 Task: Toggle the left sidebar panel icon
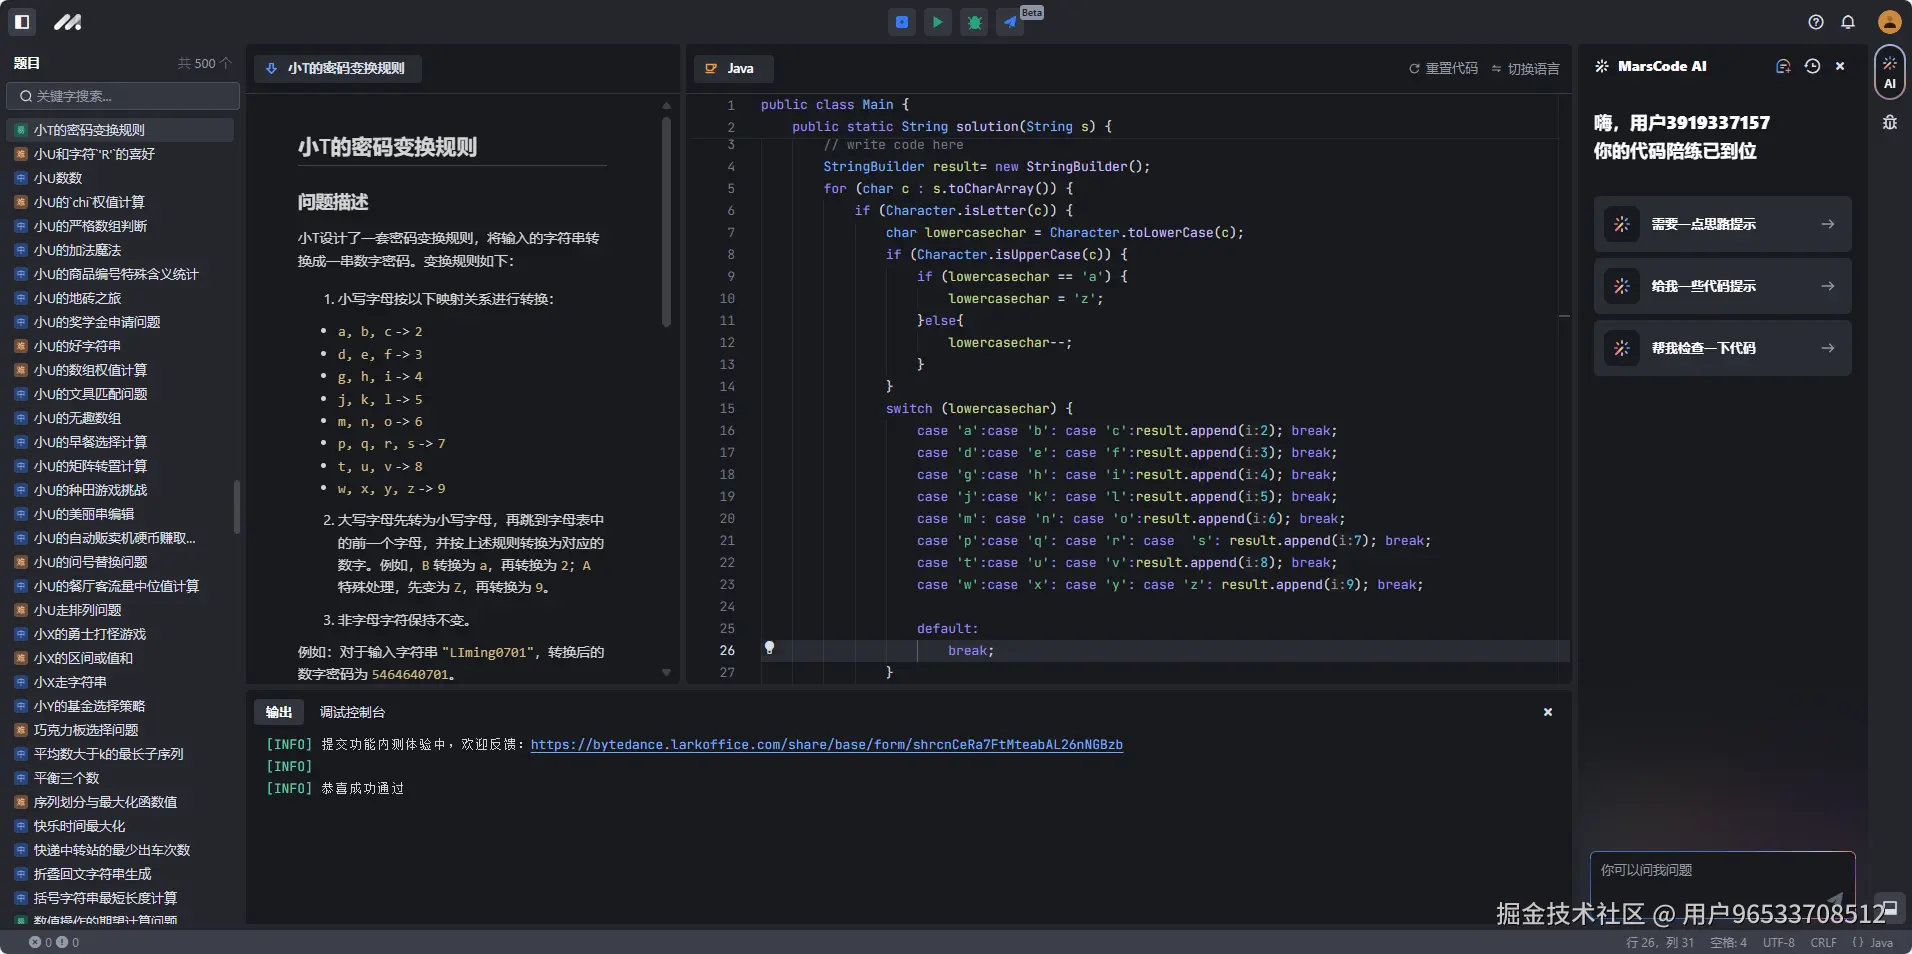pyautogui.click(x=22, y=22)
